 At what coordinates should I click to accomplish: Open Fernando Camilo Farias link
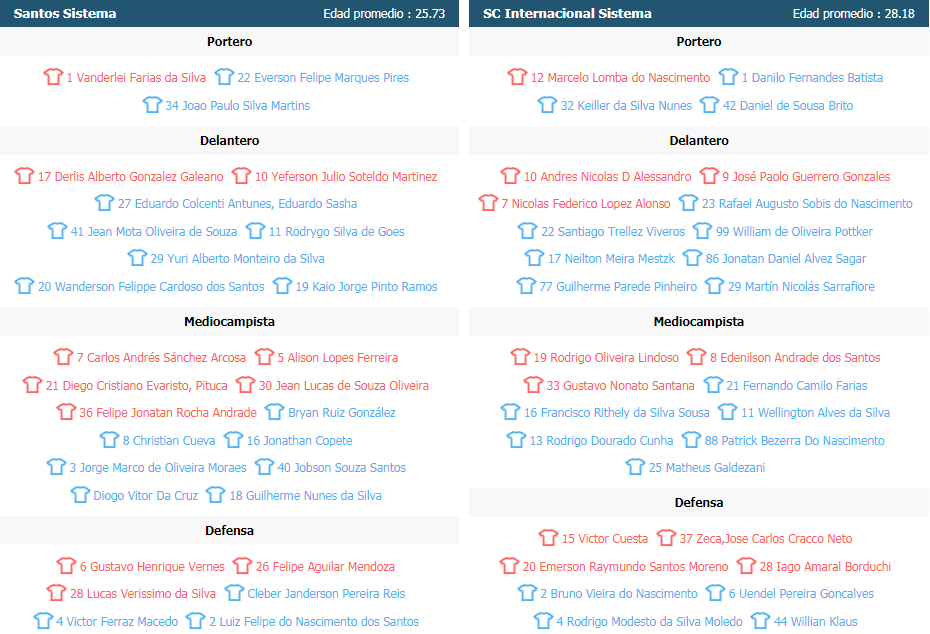(797, 386)
